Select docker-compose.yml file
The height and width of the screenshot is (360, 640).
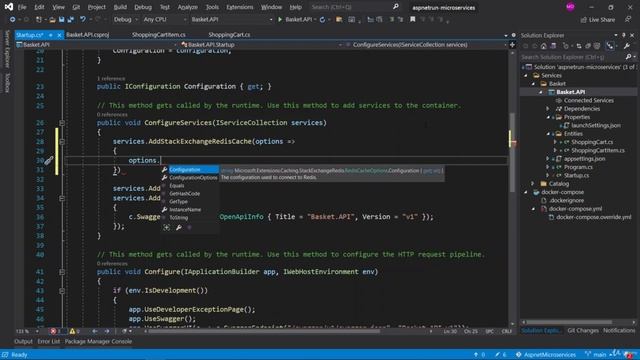tap(575, 209)
